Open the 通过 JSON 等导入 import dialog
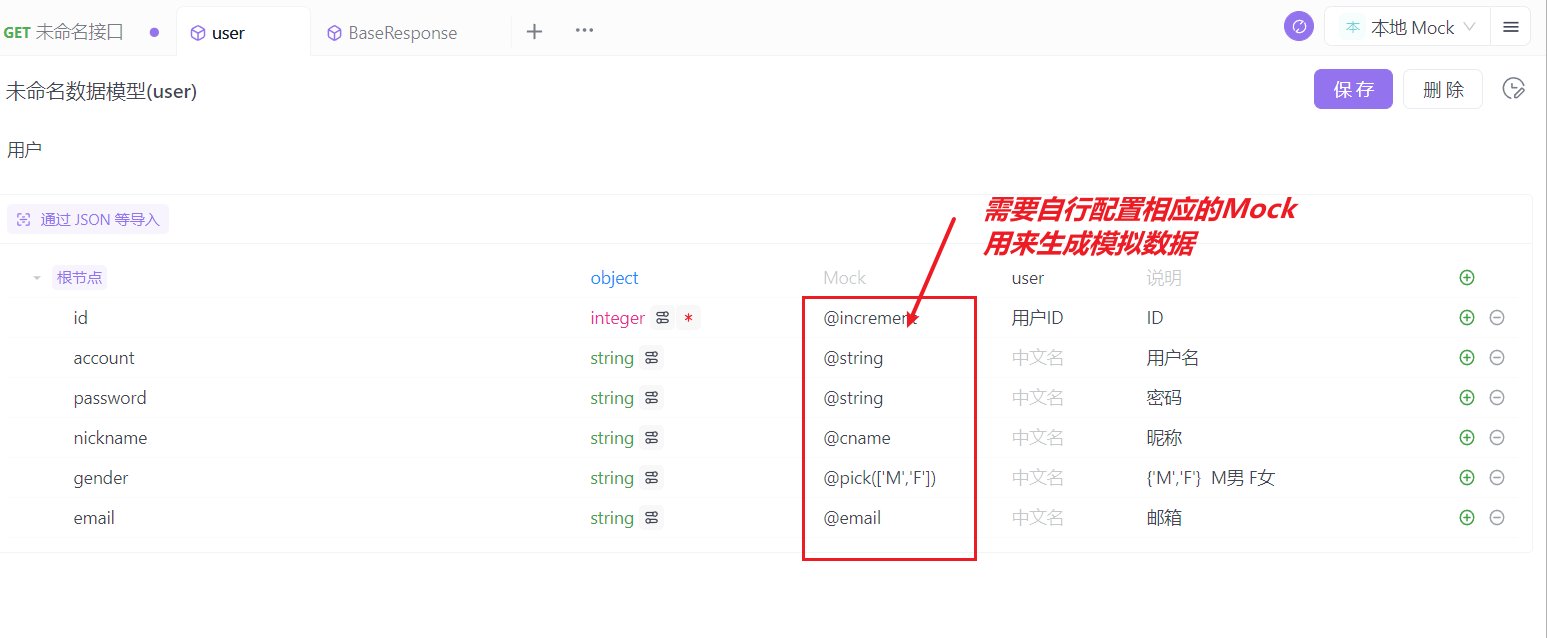The width and height of the screenshot is (1547, 638). point(88,218)
